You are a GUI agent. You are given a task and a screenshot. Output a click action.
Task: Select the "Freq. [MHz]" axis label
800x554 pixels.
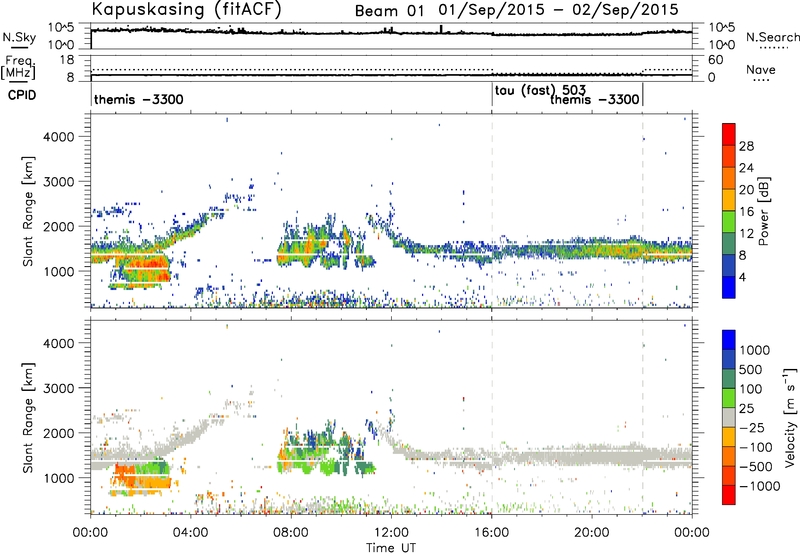click(x=18, y=67)
